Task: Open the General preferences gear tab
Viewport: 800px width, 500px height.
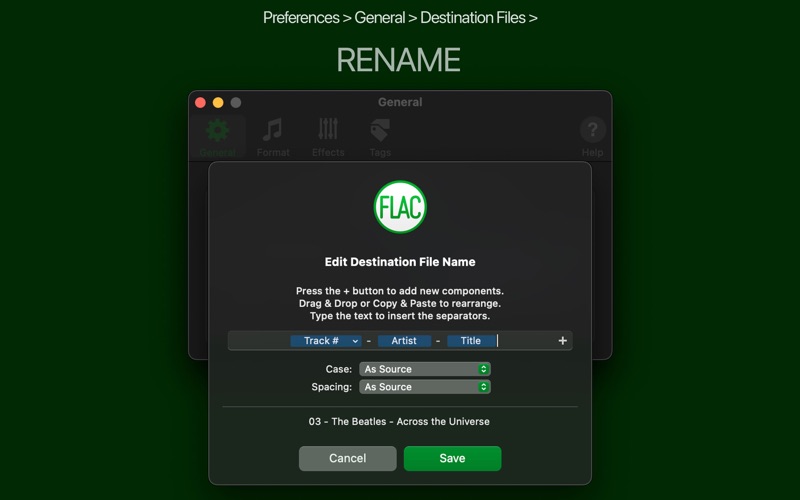Action: pyautogui.click(x=218, y=137)
